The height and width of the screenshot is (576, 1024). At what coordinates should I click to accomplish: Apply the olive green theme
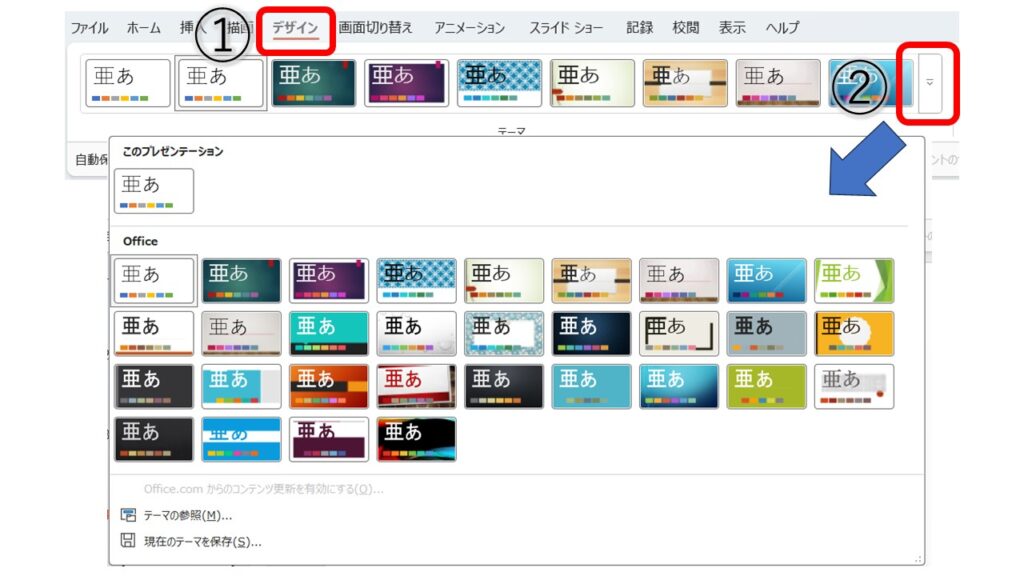click(766, 387)
